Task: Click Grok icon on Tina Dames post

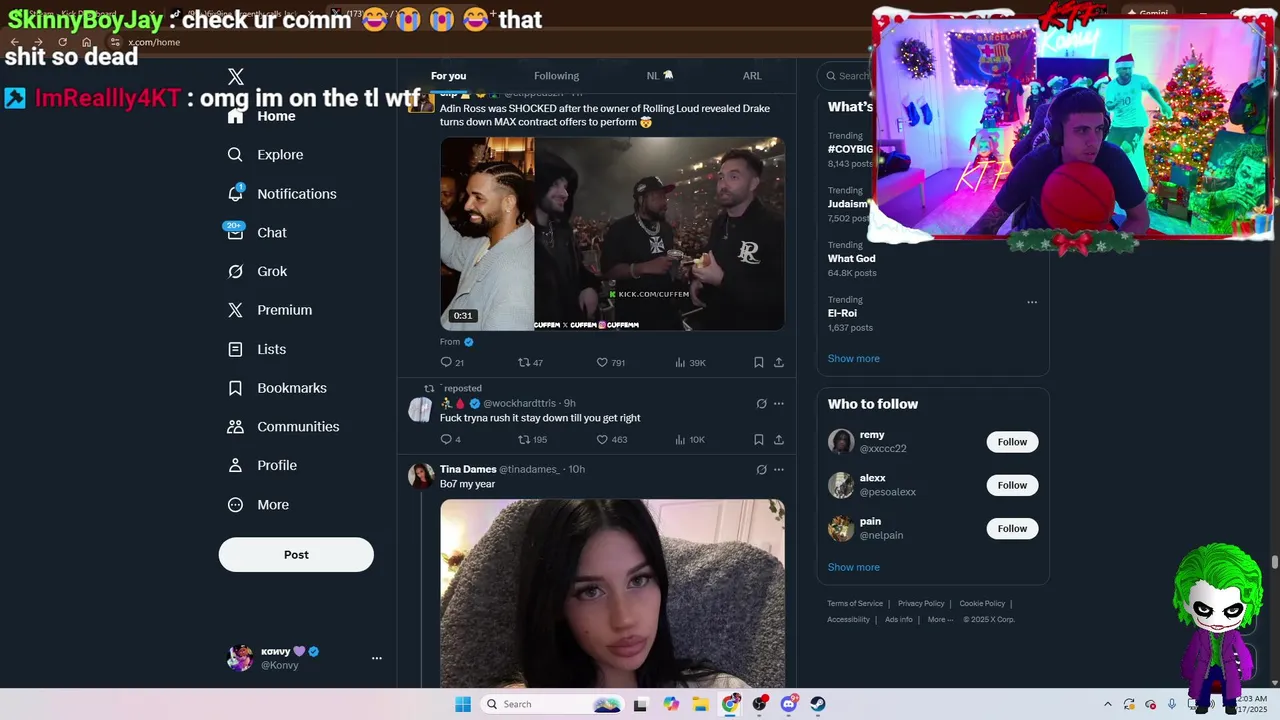Action: 761,470
